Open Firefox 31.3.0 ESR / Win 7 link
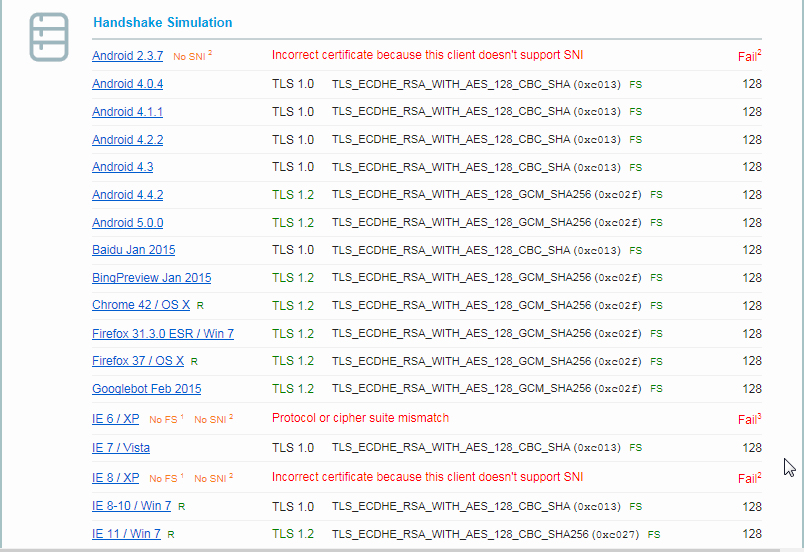804x552 pixels. pos(163,333)
